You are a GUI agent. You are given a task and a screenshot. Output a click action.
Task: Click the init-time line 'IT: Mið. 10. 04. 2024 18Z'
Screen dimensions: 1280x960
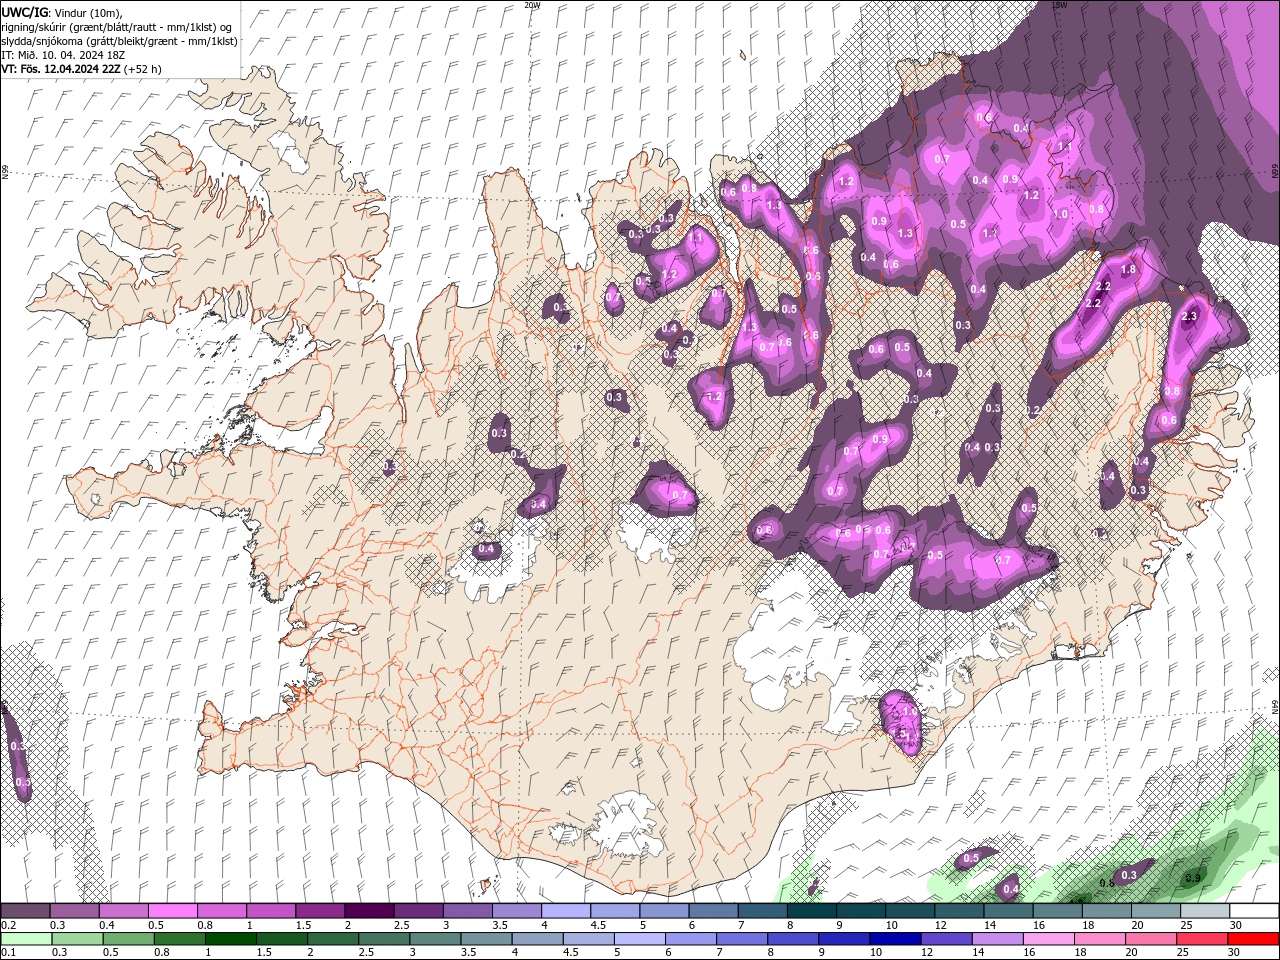point(62,55)
